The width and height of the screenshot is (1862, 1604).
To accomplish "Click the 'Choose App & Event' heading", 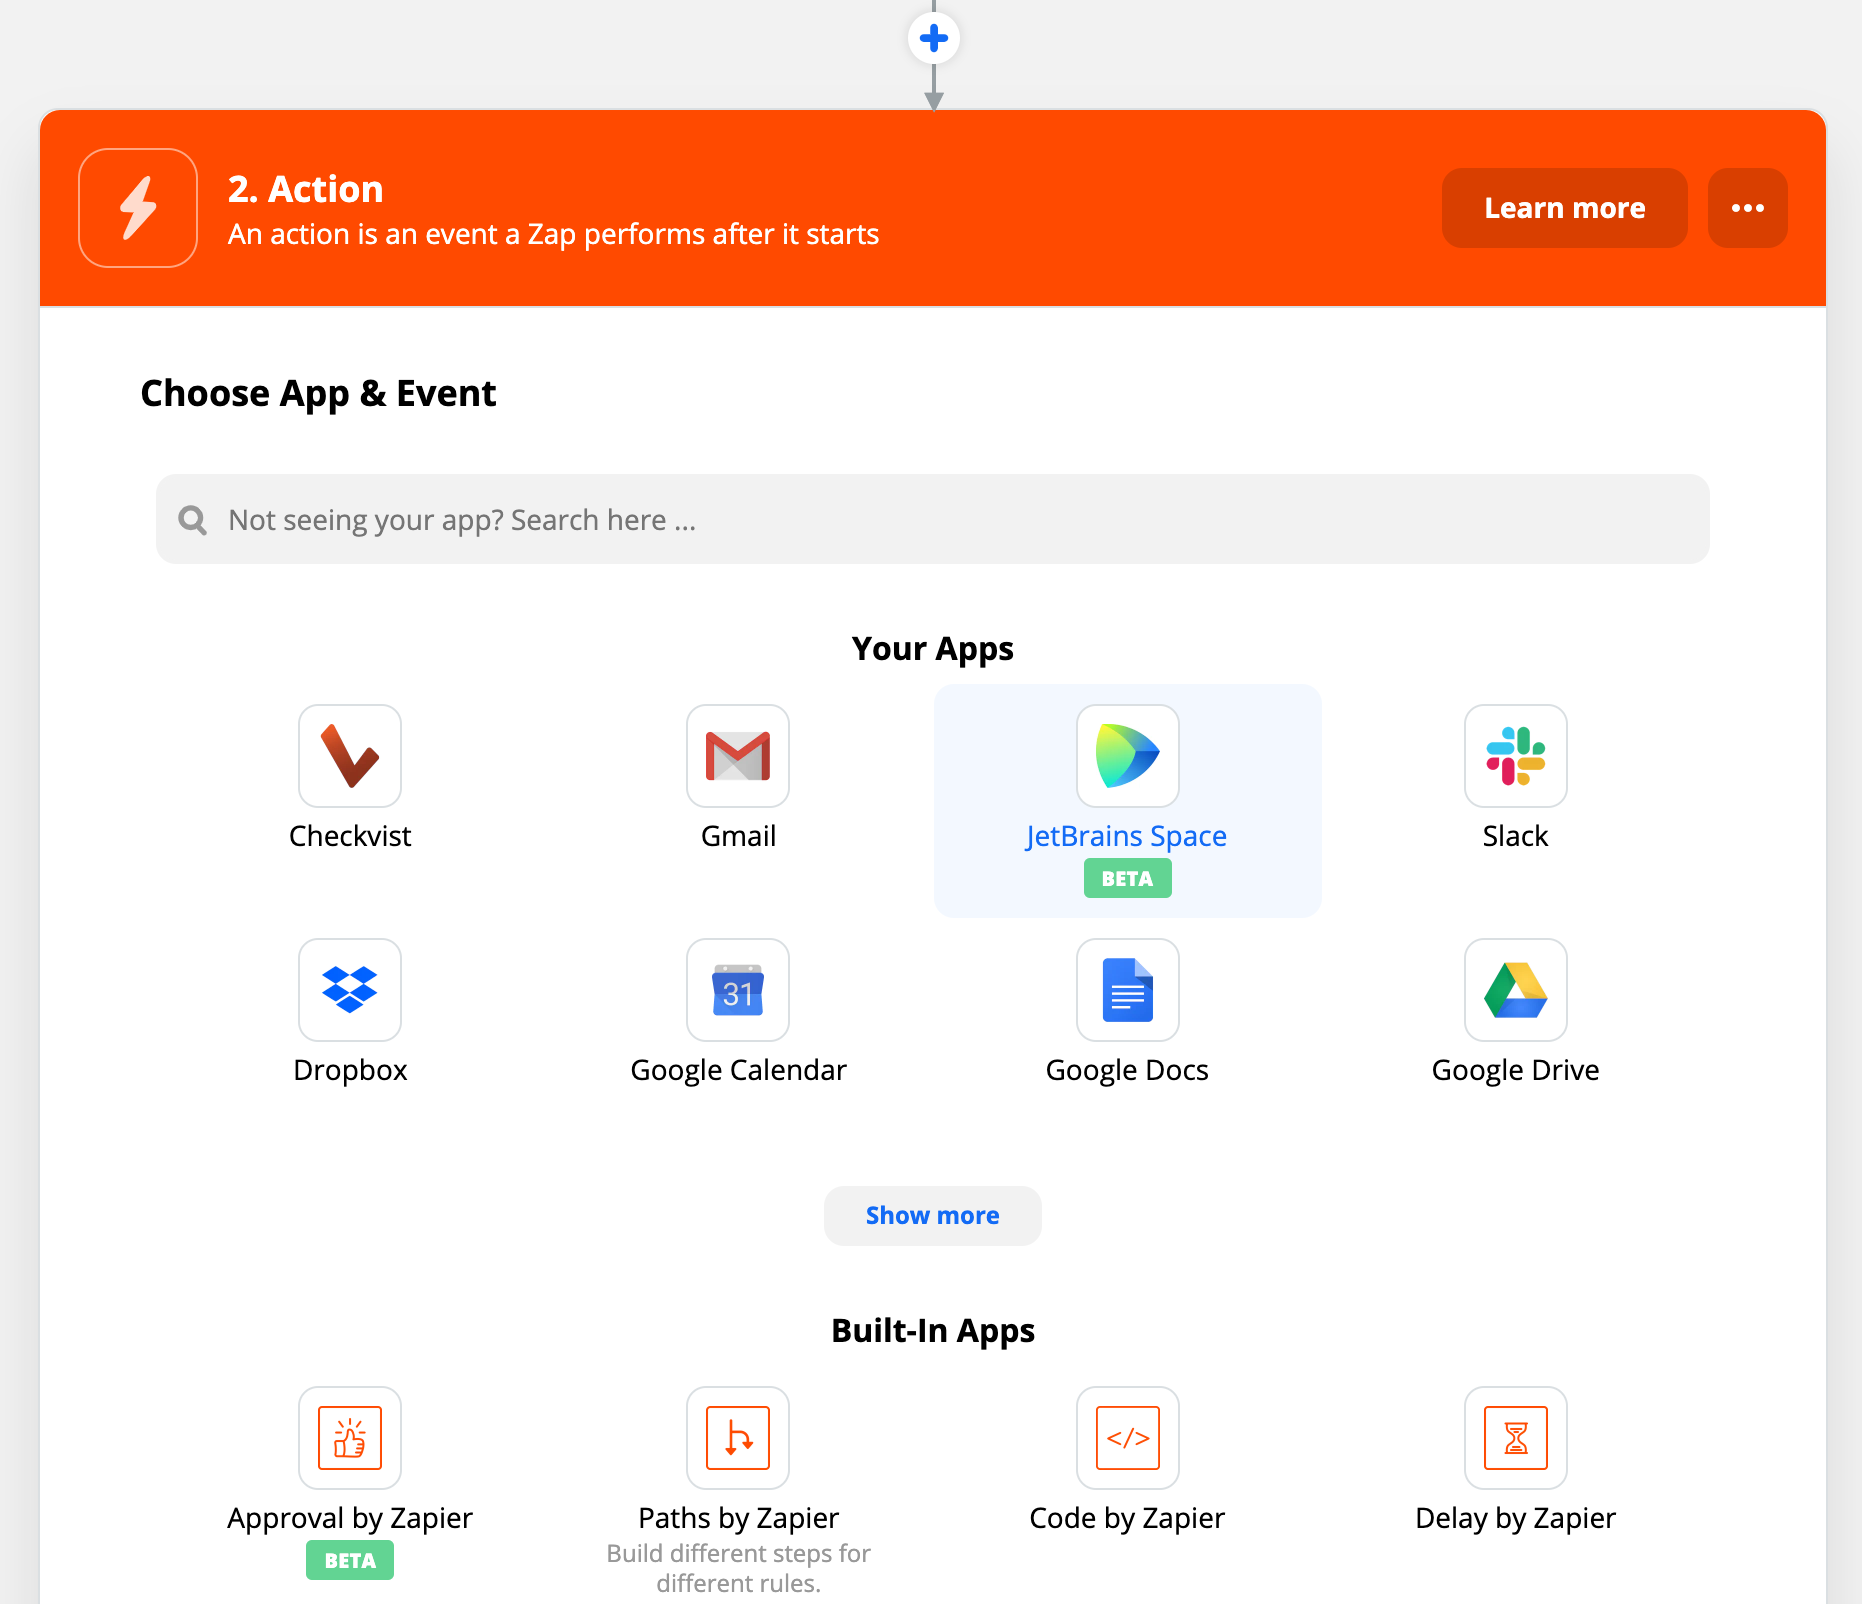I will pos(318,394).
